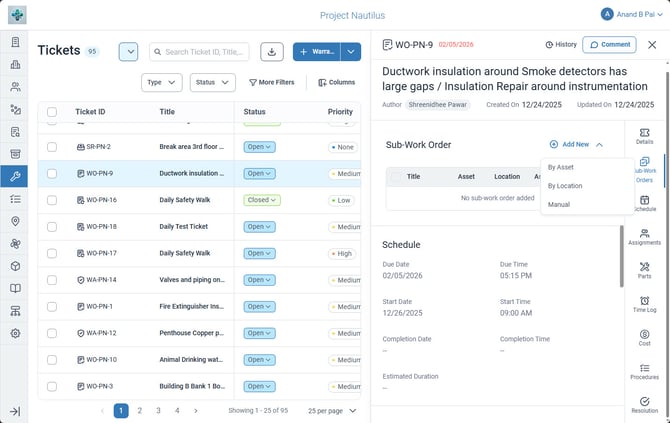
Task: Open the checklist icon in left sidebar
Action: tap(15, 199)
